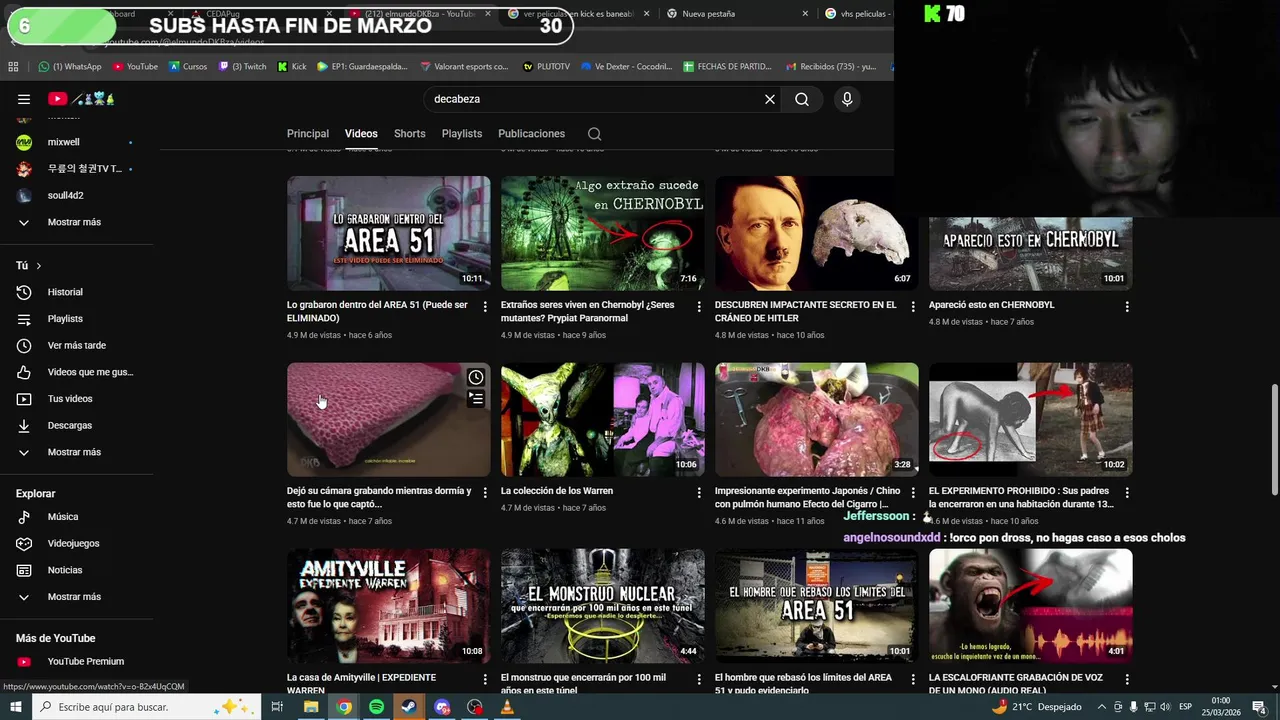Open Steam from the taskbar

point(409,707)
